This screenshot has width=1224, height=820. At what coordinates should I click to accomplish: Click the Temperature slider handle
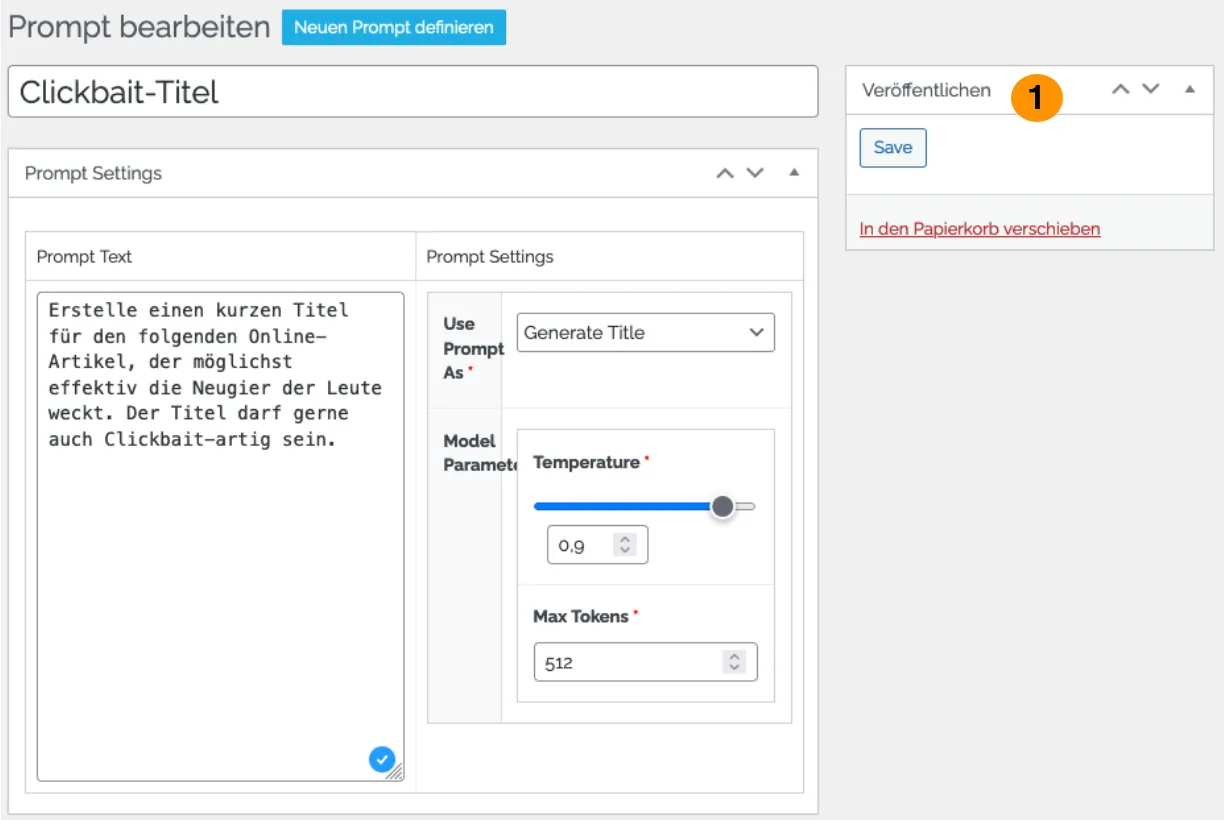pos(723,506)
